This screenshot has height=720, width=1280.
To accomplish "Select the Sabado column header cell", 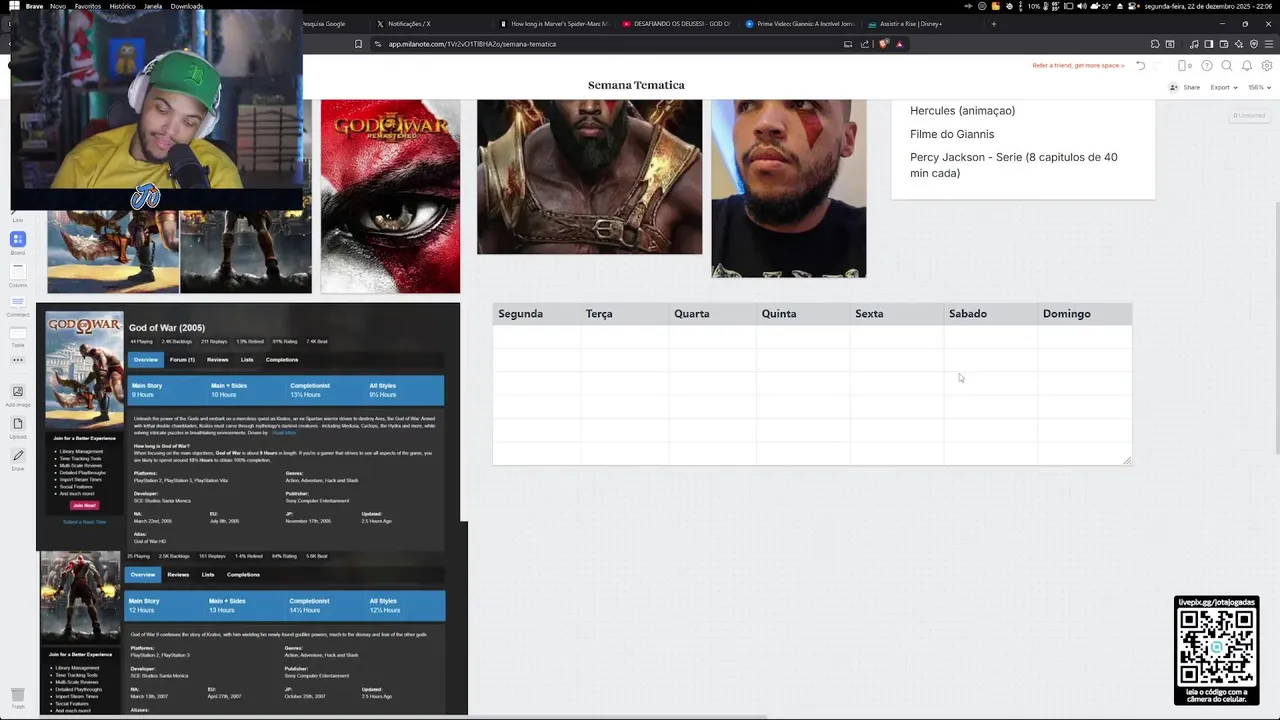I will pos(991,314).
